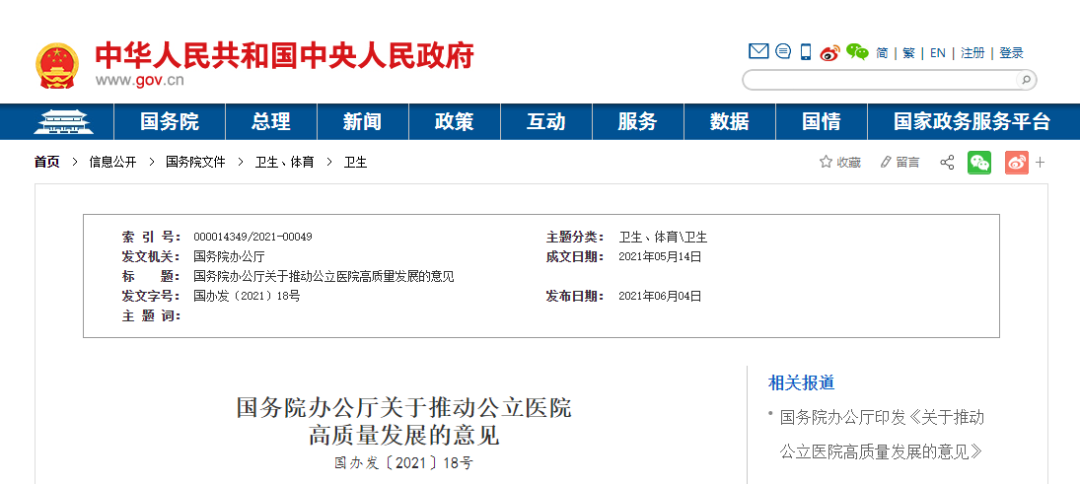Open the Weibo icon in top header

(830, 53)
